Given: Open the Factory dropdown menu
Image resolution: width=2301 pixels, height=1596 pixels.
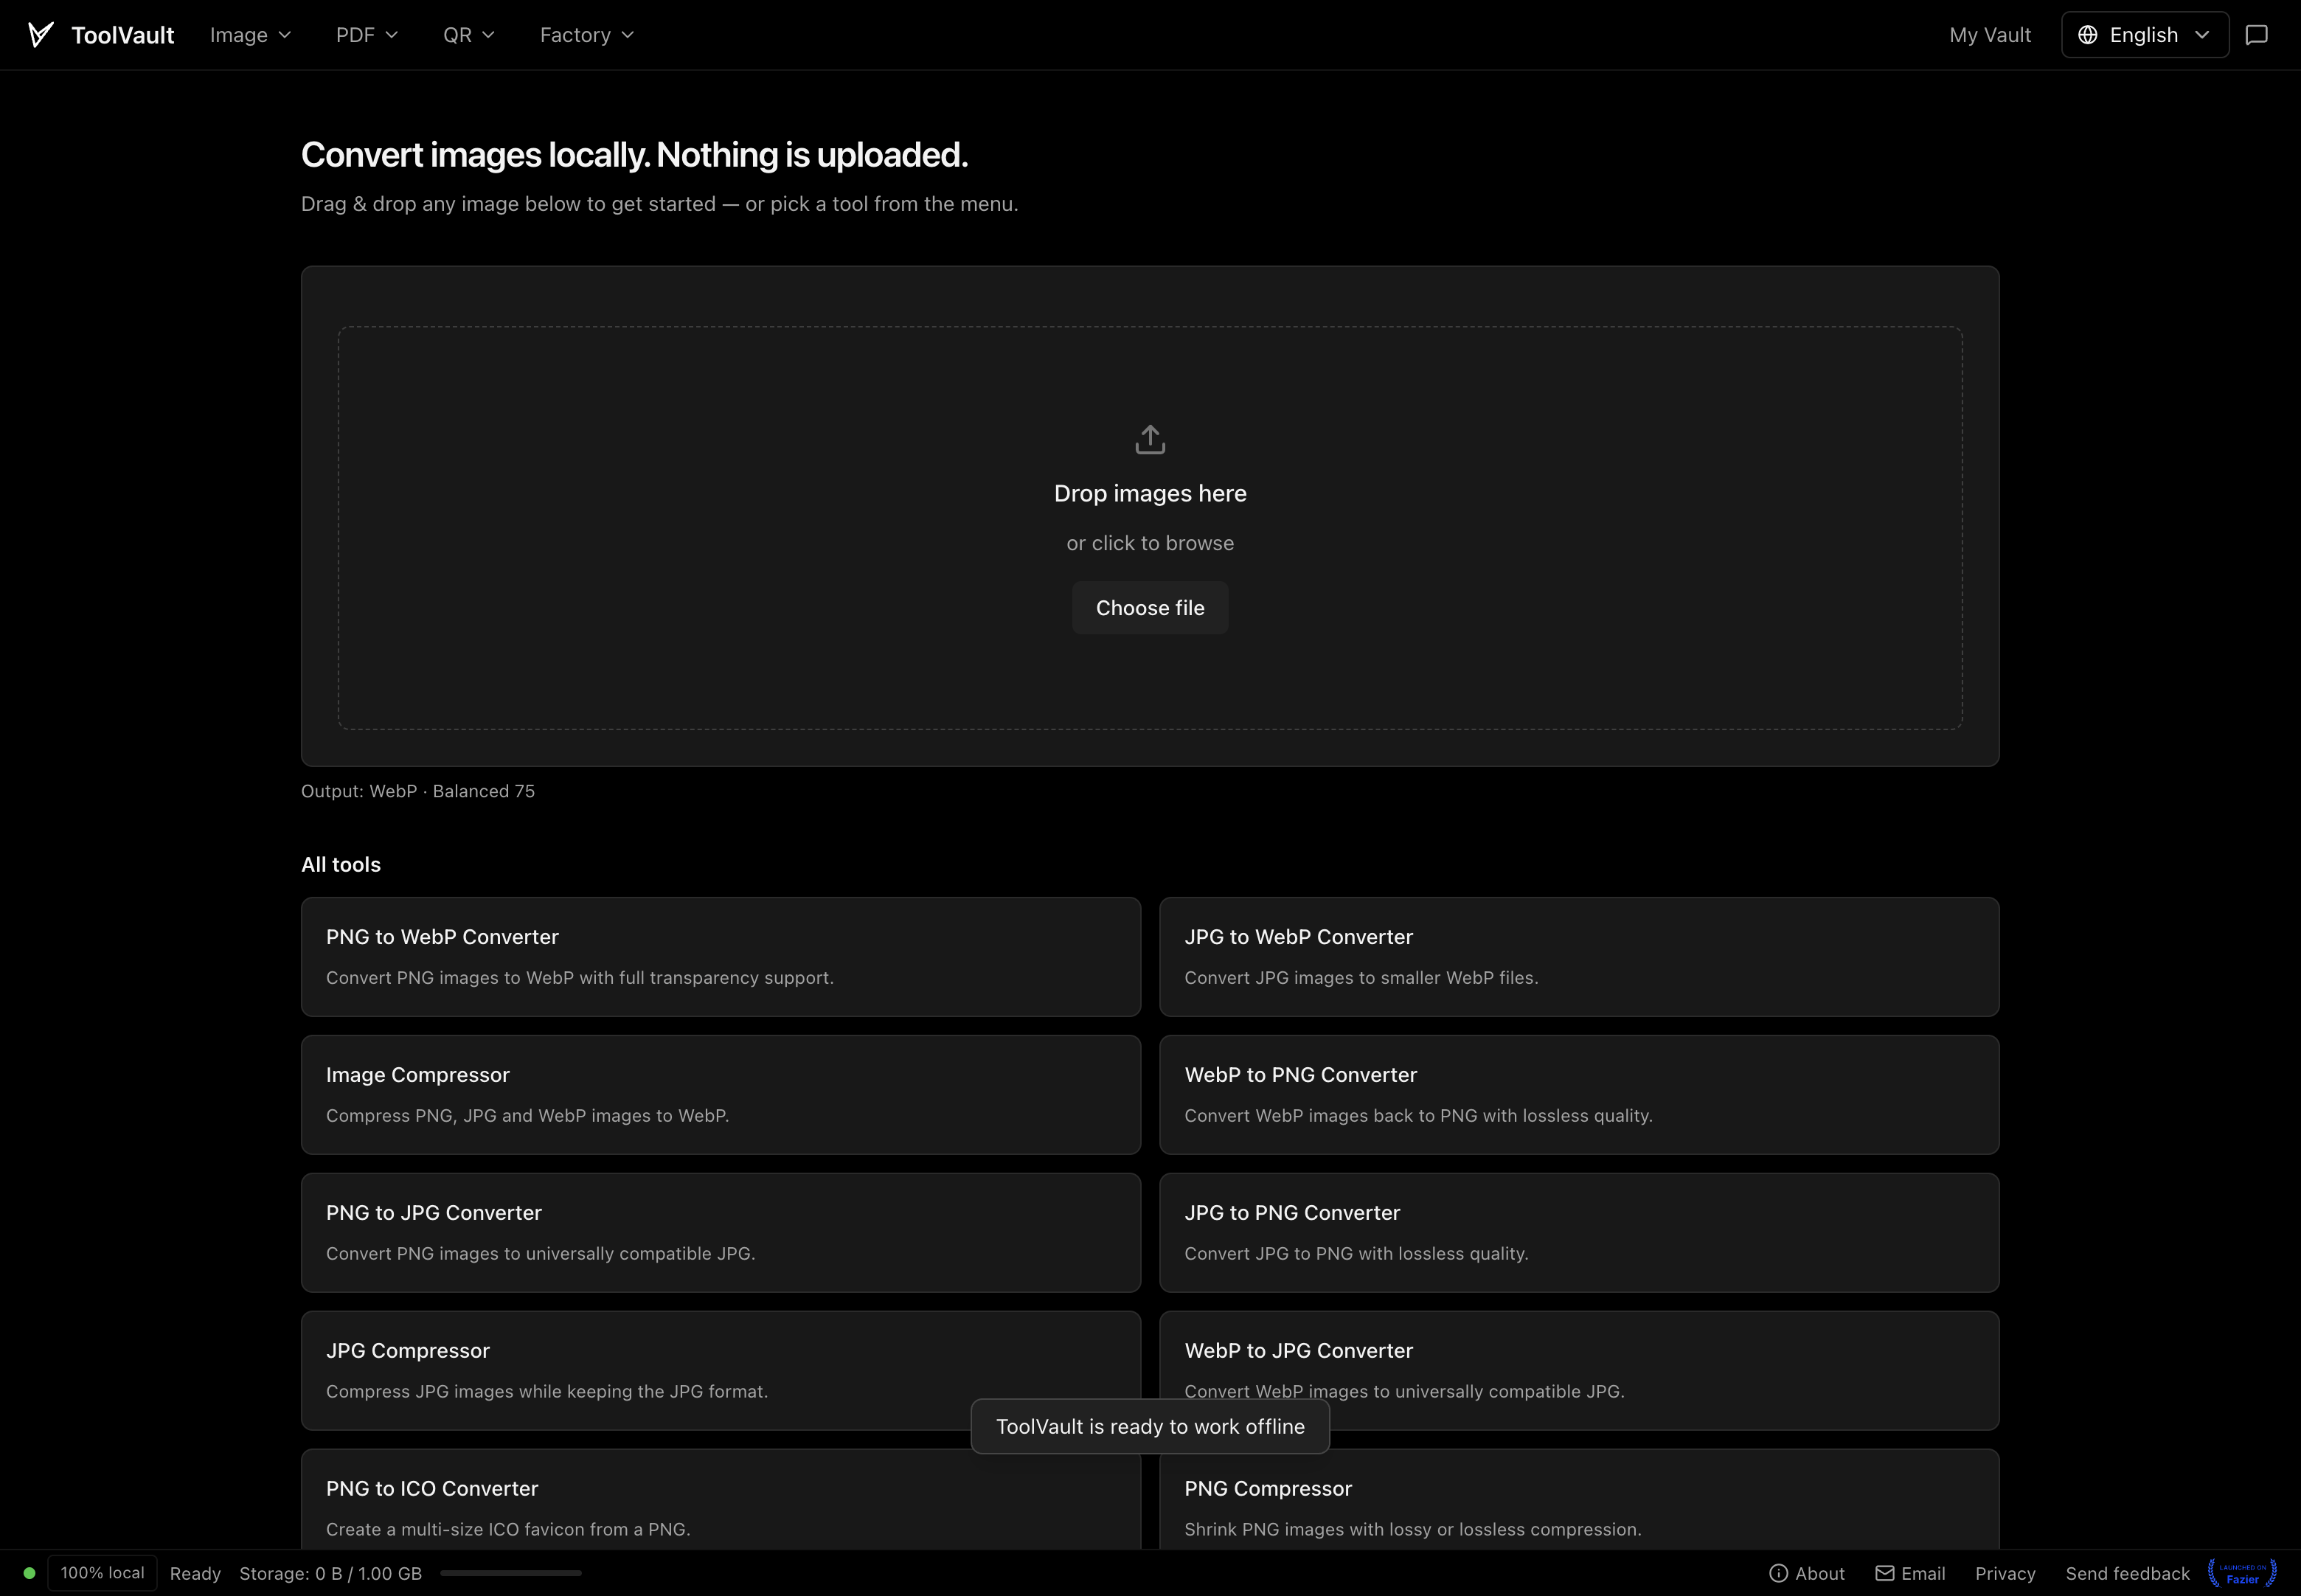Looking at the screenshot, I should [587, 35].
